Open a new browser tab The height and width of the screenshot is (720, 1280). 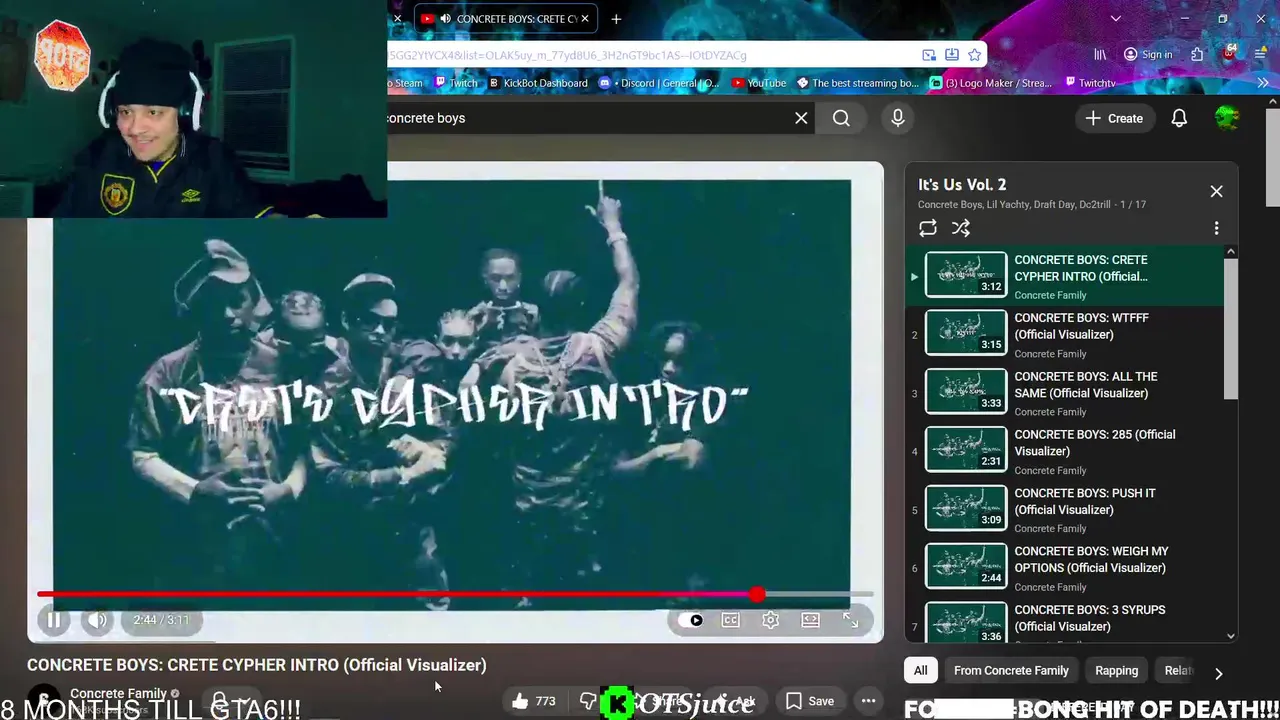[x=616, y=19]
